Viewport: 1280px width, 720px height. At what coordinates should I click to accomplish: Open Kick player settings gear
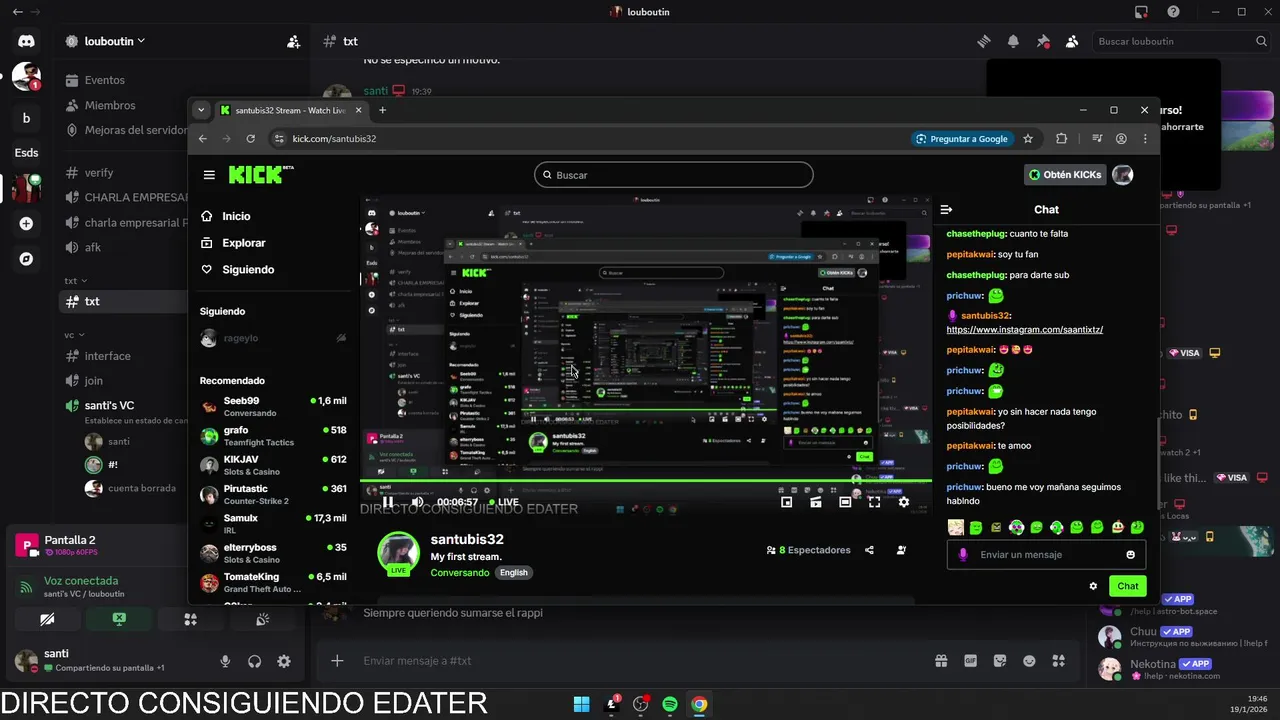pos(904,502)
